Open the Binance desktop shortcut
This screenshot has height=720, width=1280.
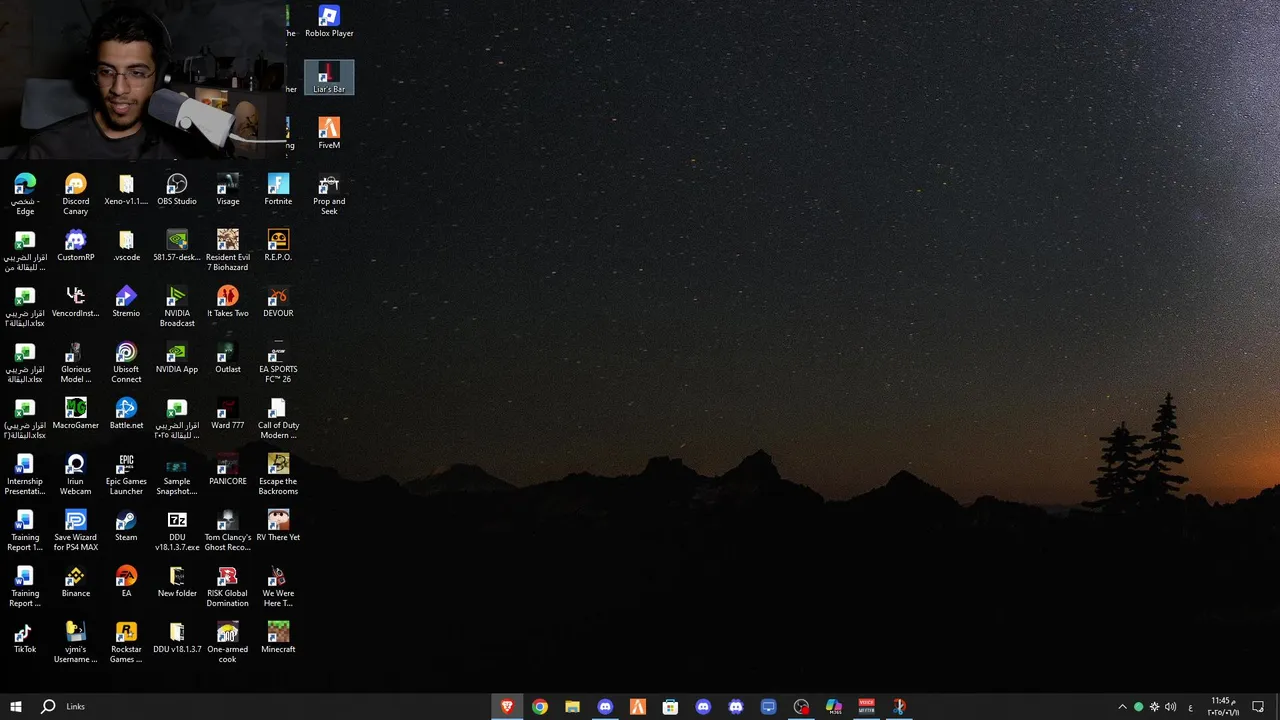(76, 581)
